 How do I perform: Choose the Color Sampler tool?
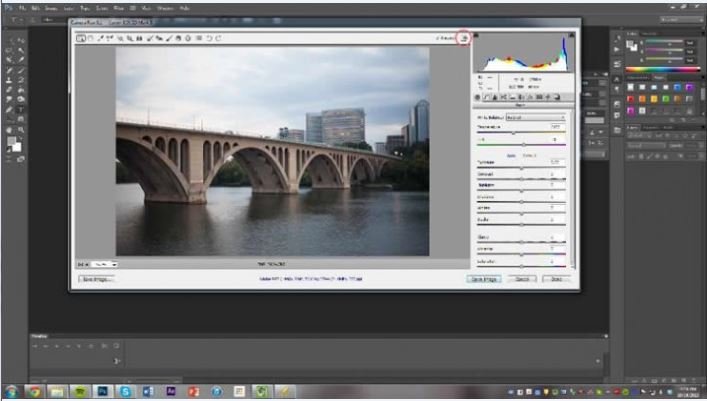tap(110, 38)
